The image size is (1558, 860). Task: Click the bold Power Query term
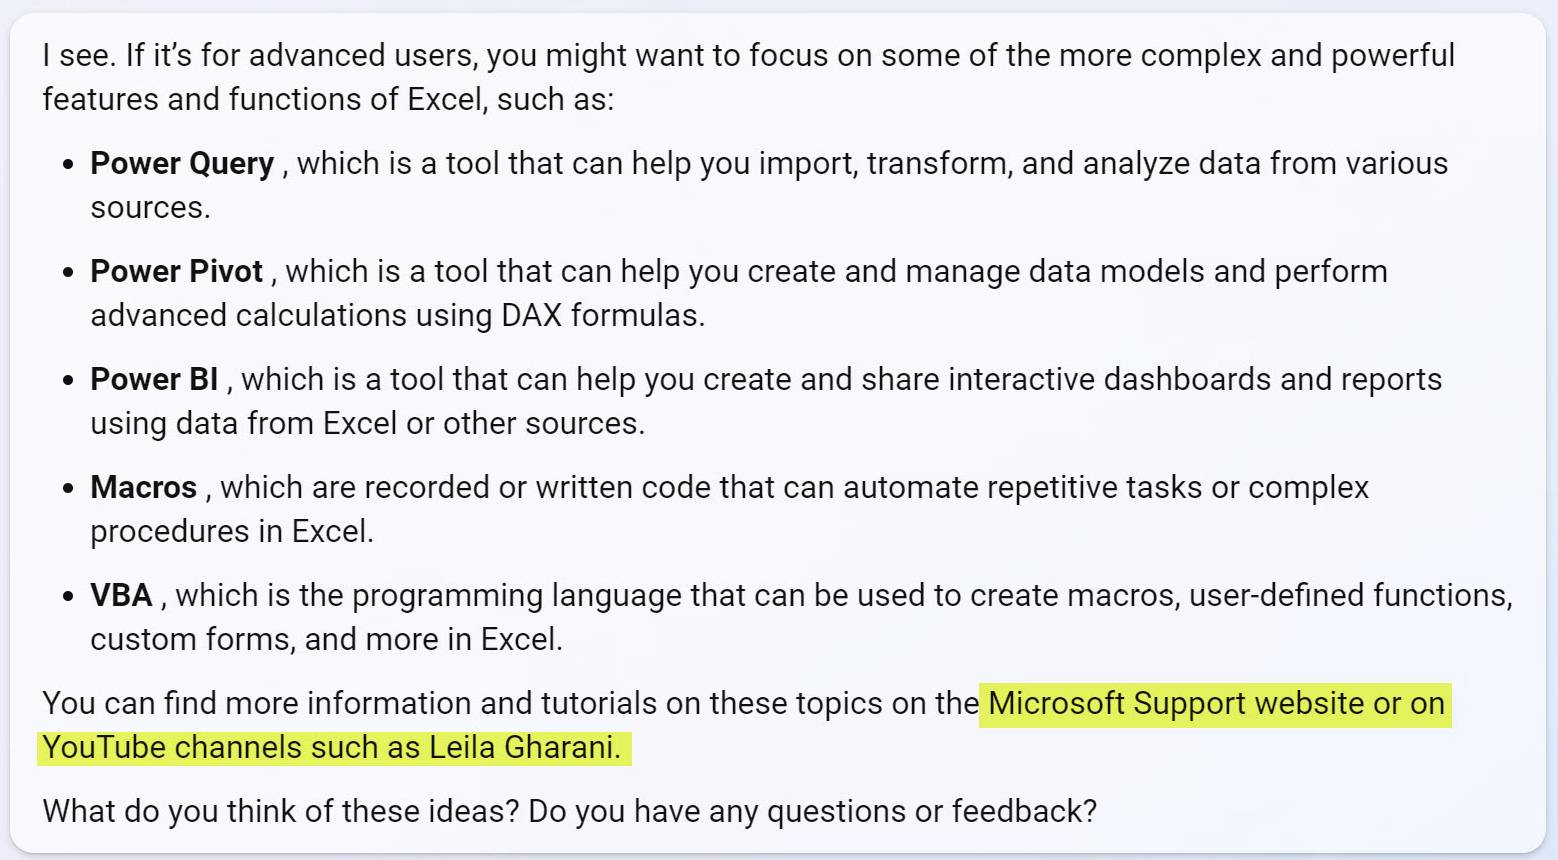click(x=182, y=163)
